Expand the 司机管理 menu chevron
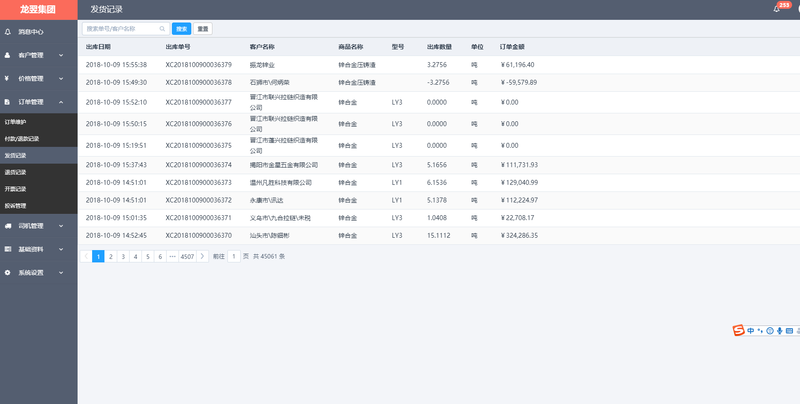The image size is (800, 404). tap(61, 226)
